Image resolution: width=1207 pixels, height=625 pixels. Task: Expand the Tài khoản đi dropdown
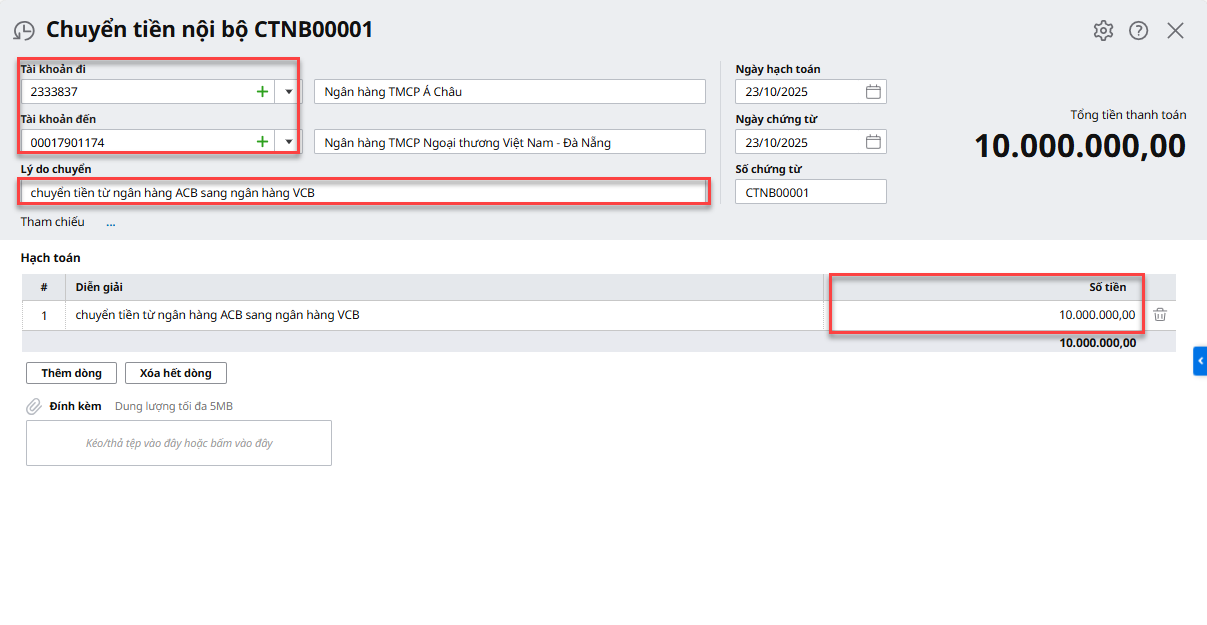point(289,92)
